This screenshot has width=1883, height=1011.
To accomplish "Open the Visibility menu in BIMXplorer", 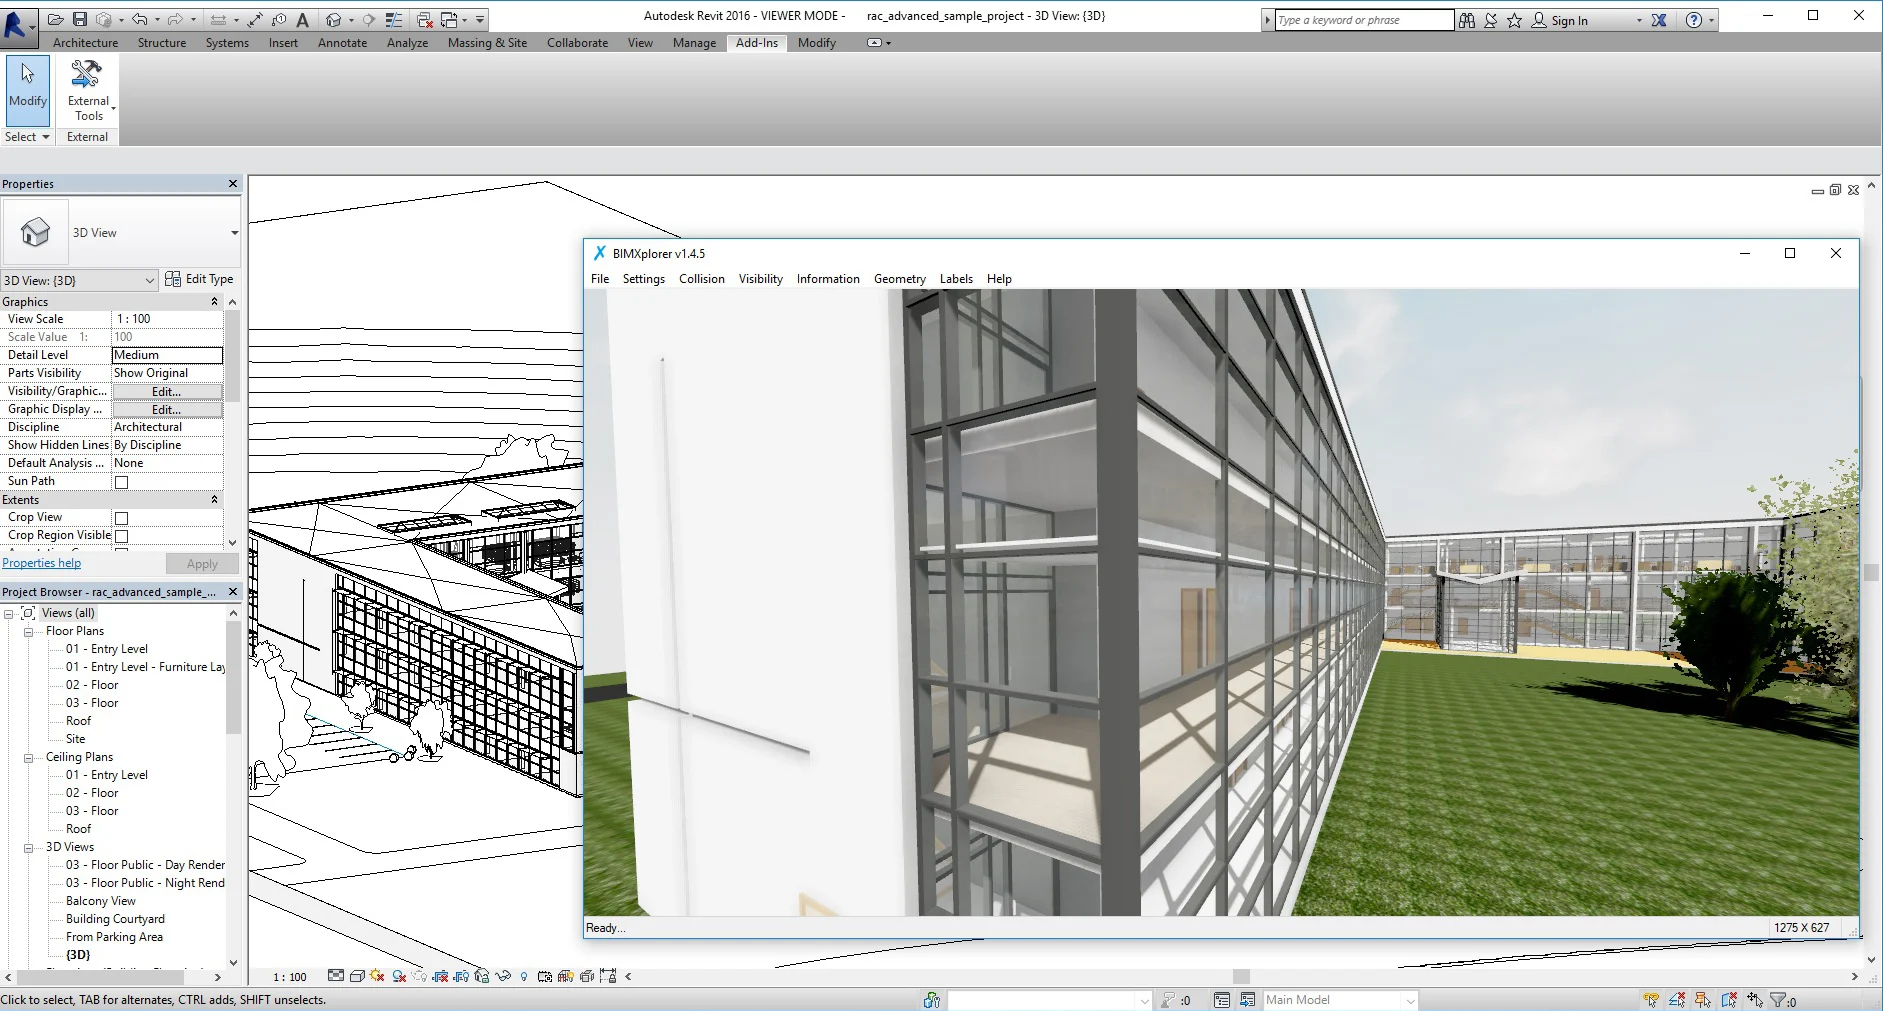I will 760,278.
